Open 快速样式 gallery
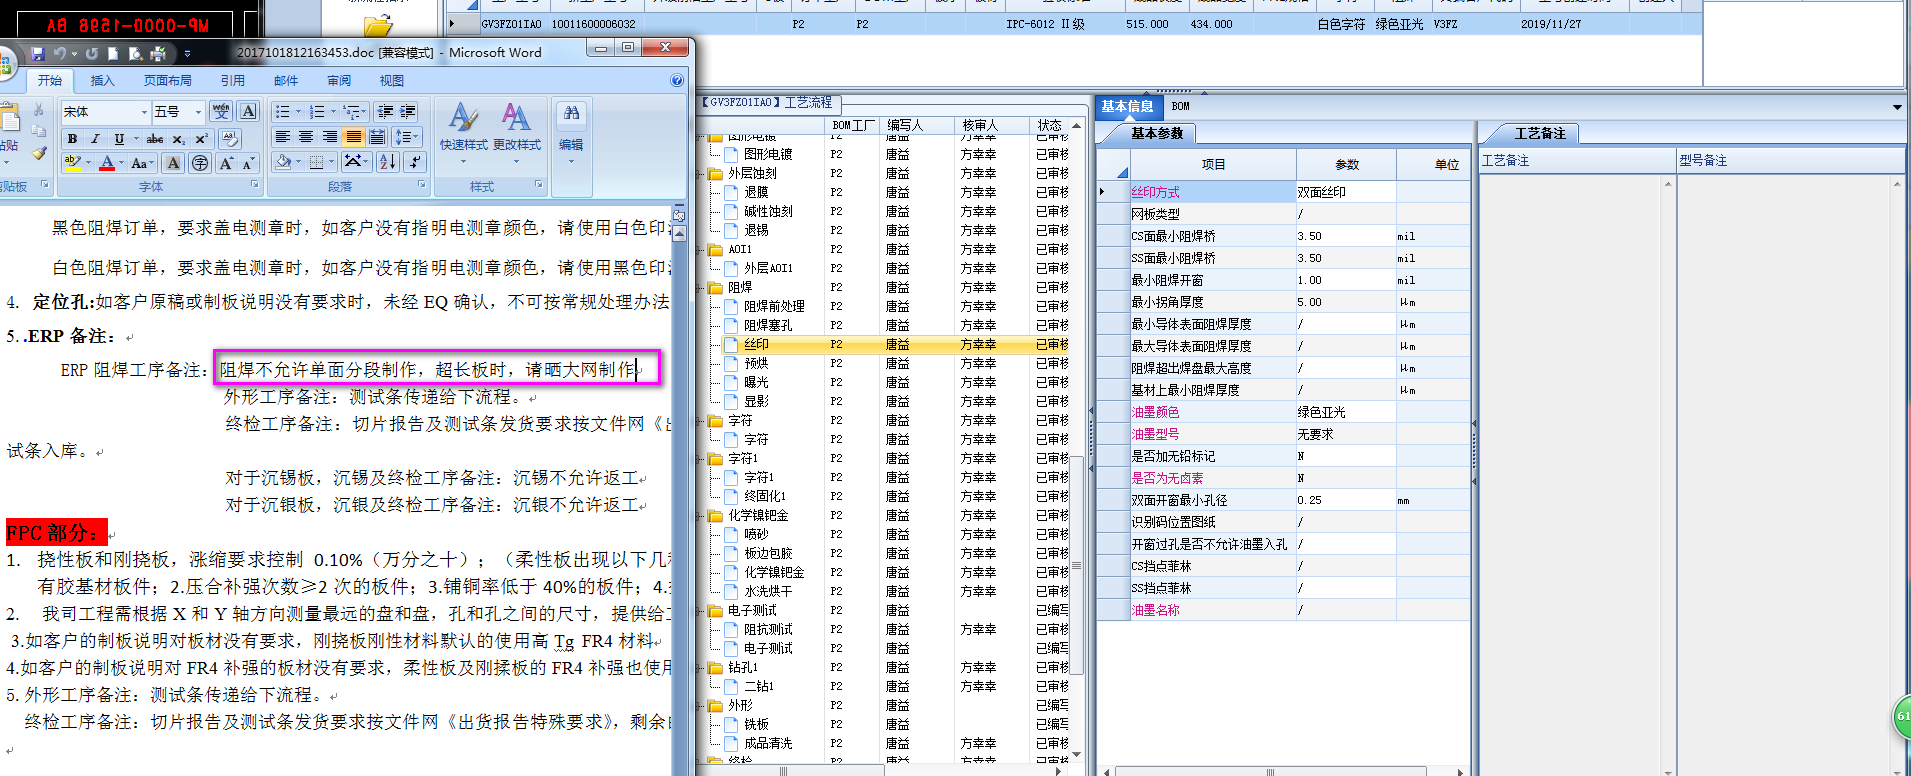Viewport: 1911px width, 776px height. tap(463, 133)
